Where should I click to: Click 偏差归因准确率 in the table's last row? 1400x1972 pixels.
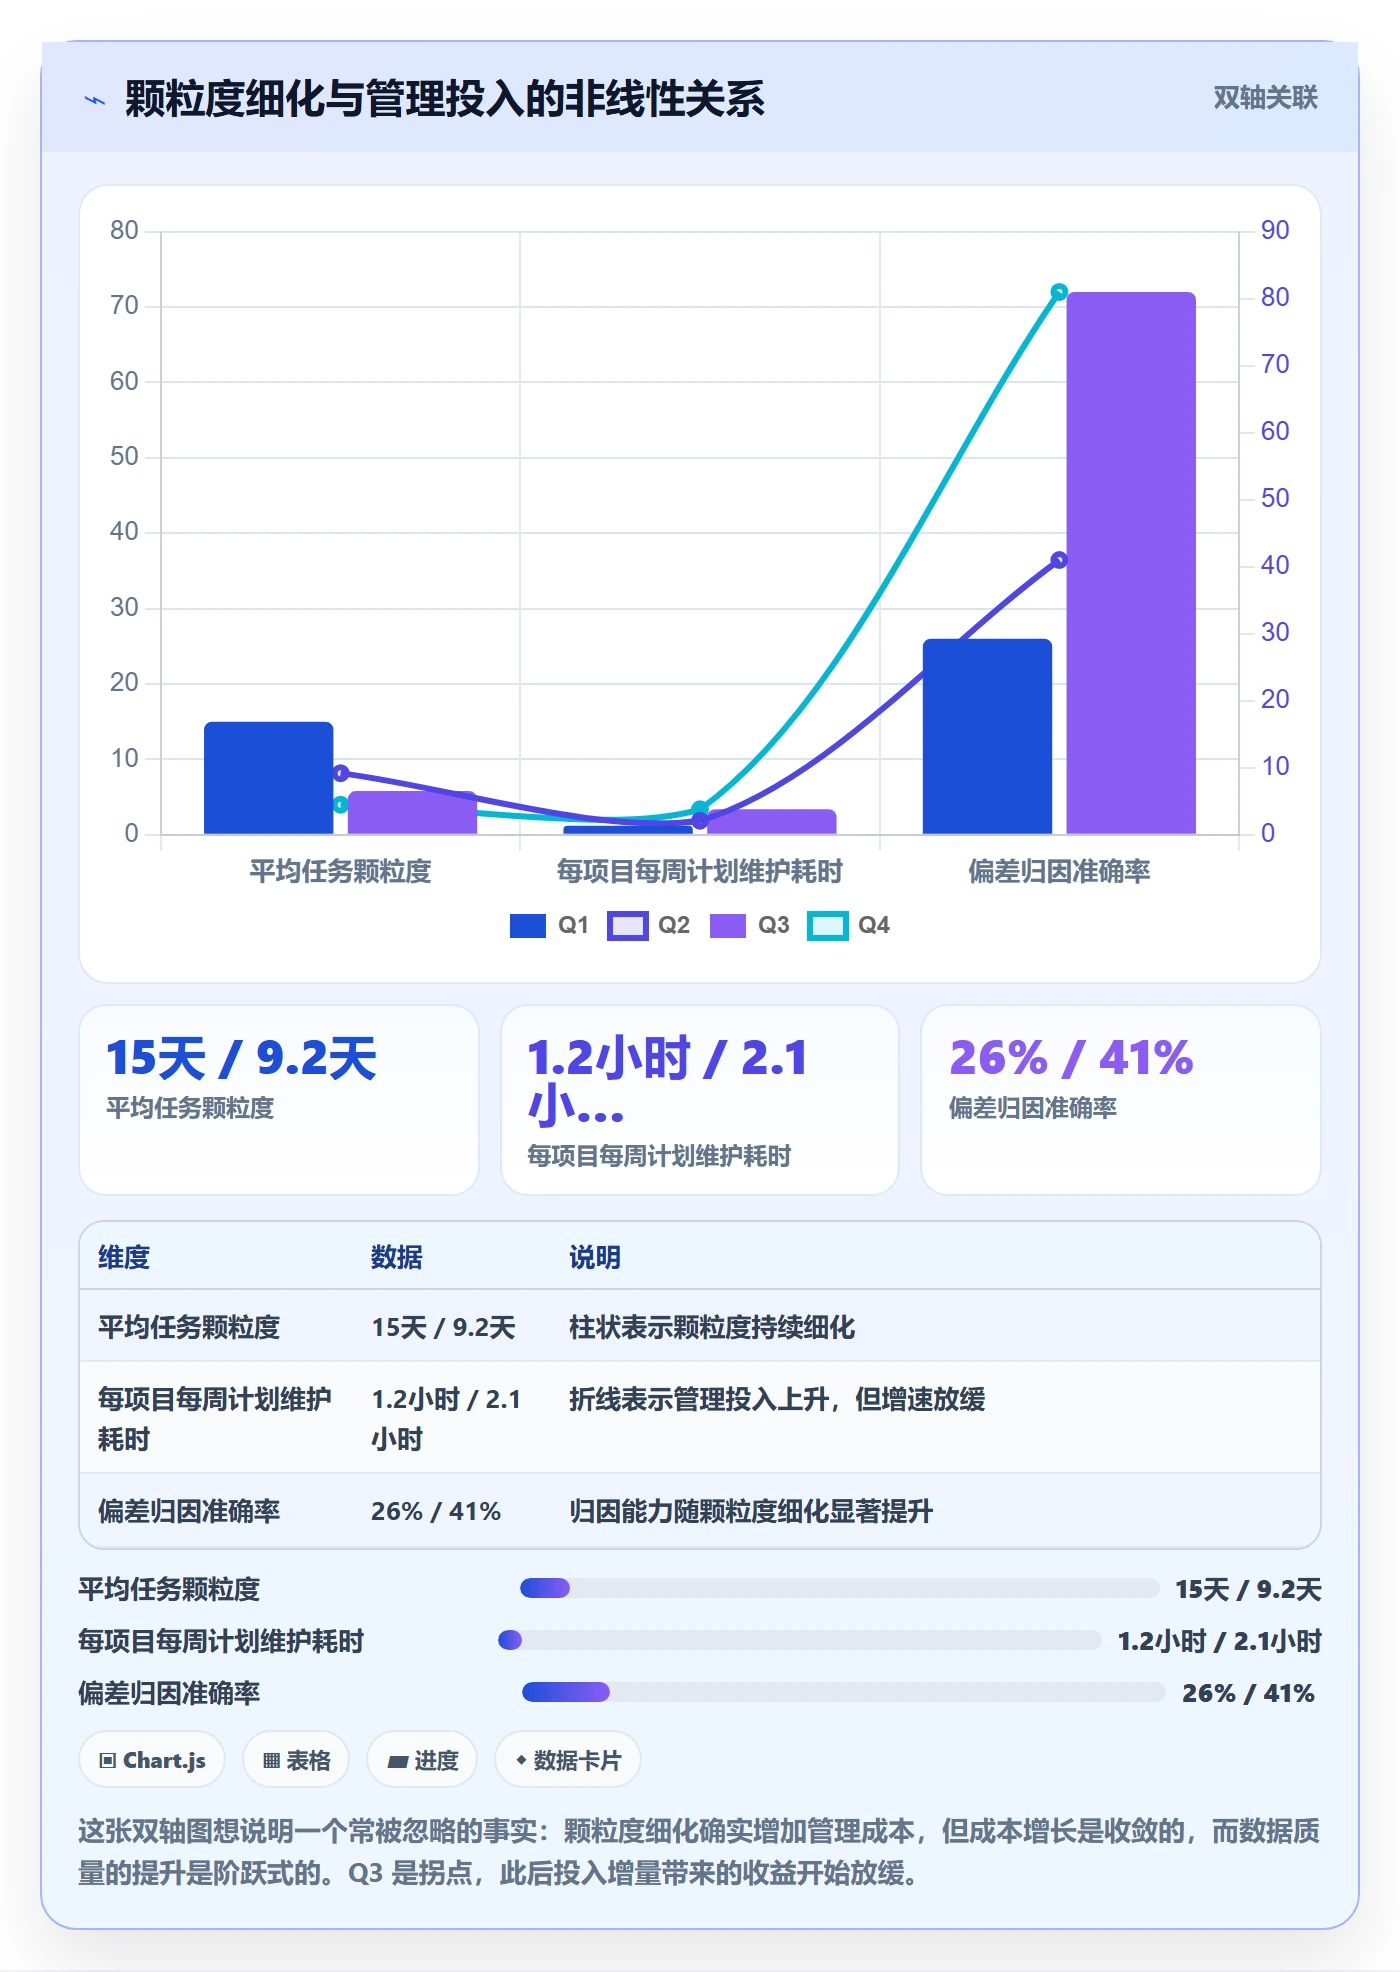[189, 1511]
